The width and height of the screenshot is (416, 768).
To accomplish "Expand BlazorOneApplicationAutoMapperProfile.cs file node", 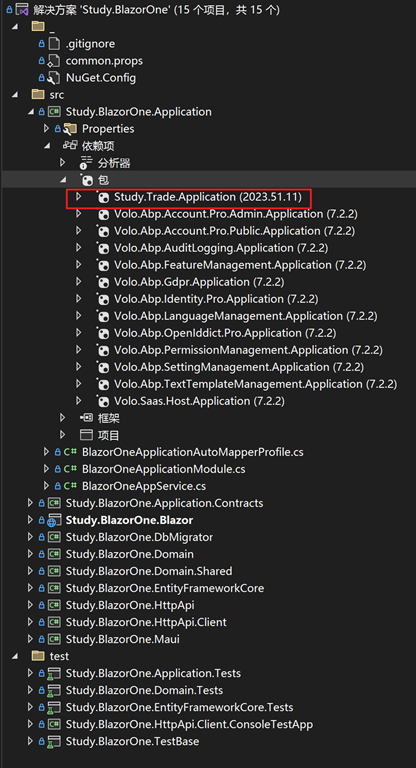I will pyautogui.click(x=47, y=452).
